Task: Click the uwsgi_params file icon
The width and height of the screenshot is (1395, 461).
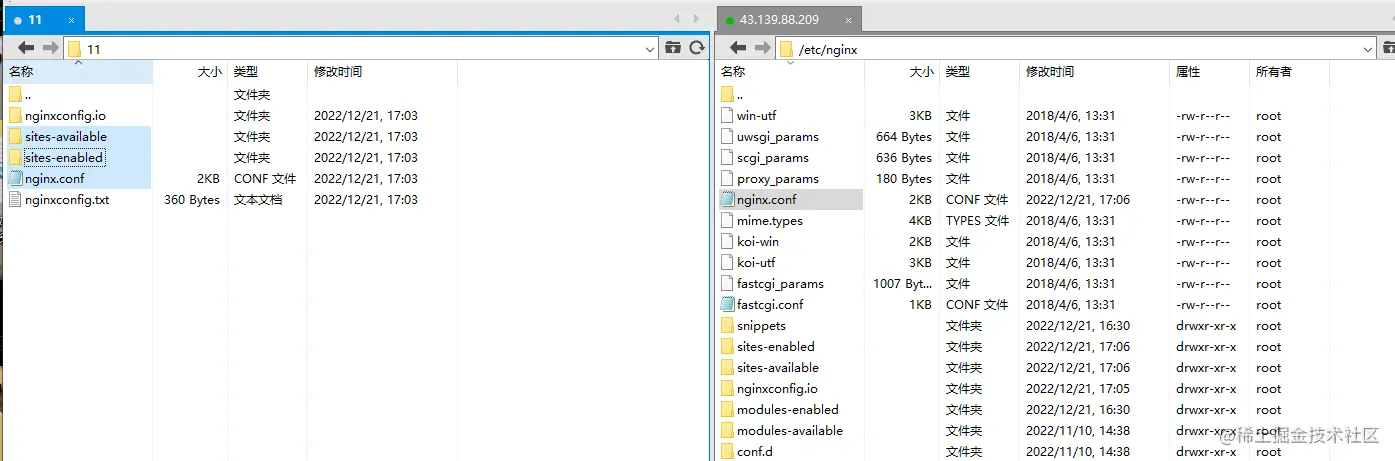Action: [727, 137]
